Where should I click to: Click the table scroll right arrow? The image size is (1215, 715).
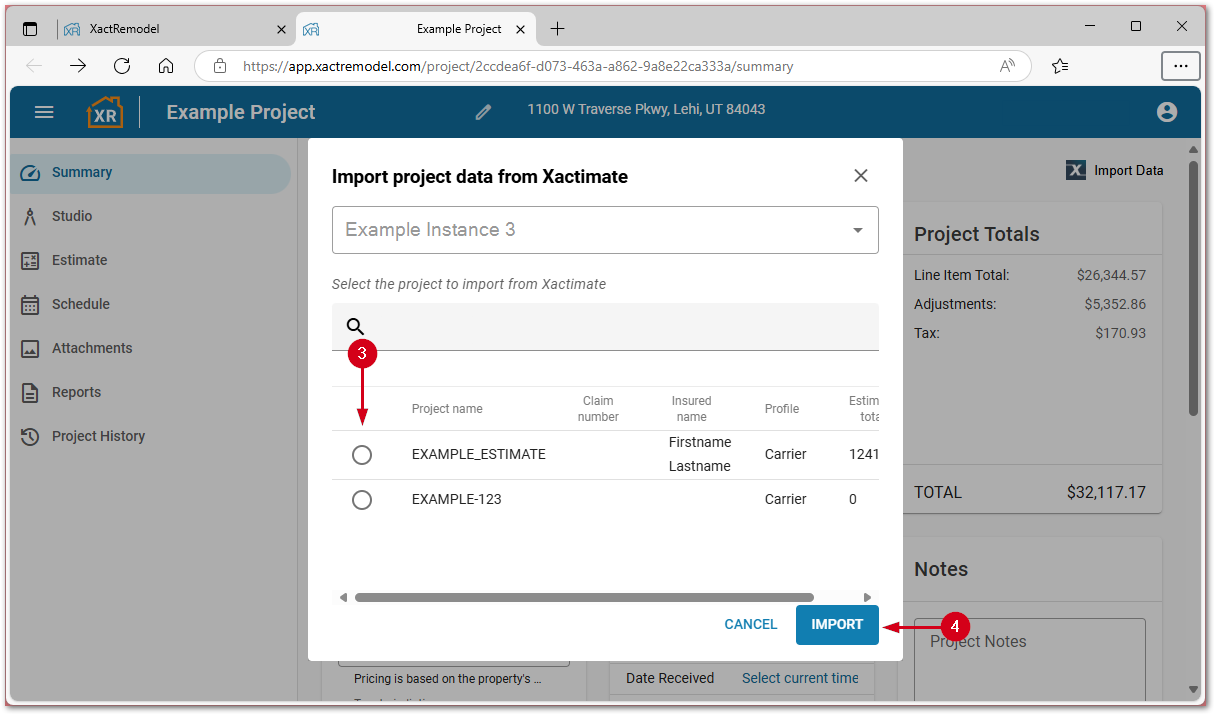(867, 598)
